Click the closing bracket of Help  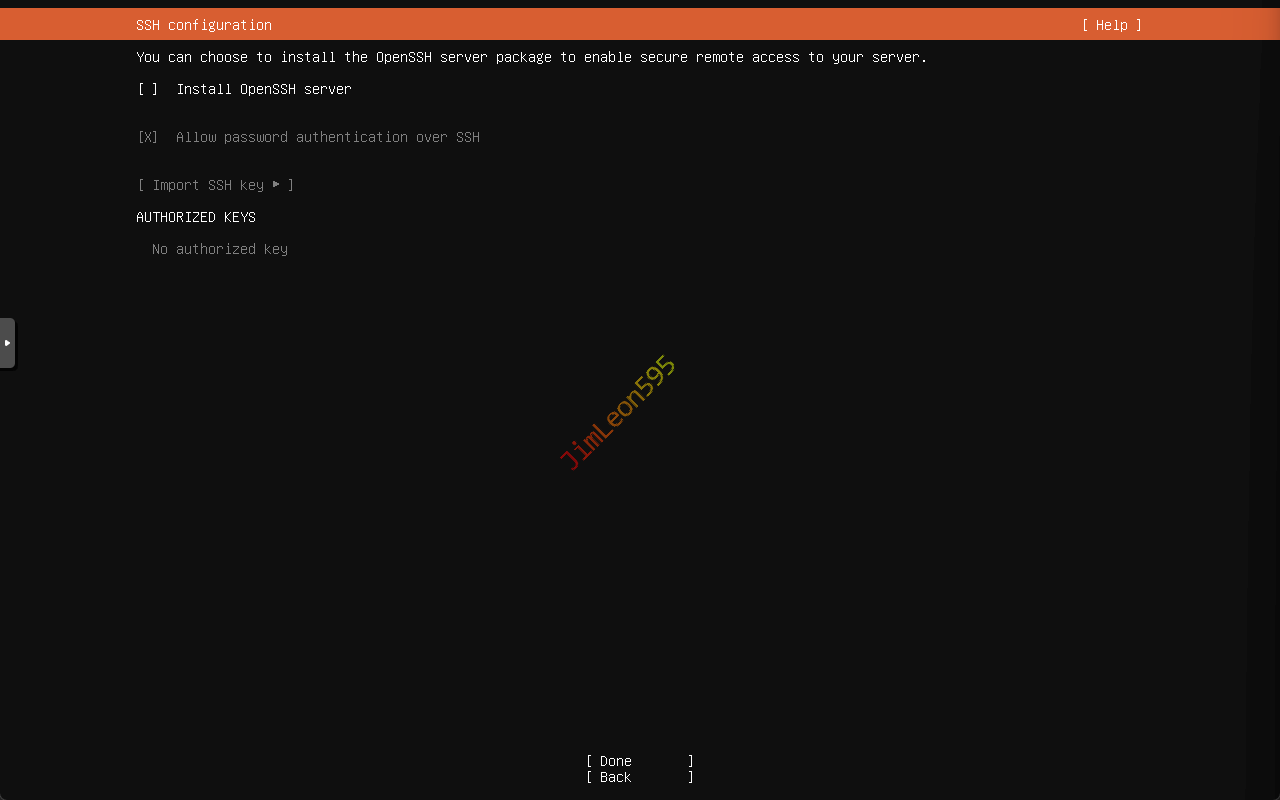(x=1138, y=25)
